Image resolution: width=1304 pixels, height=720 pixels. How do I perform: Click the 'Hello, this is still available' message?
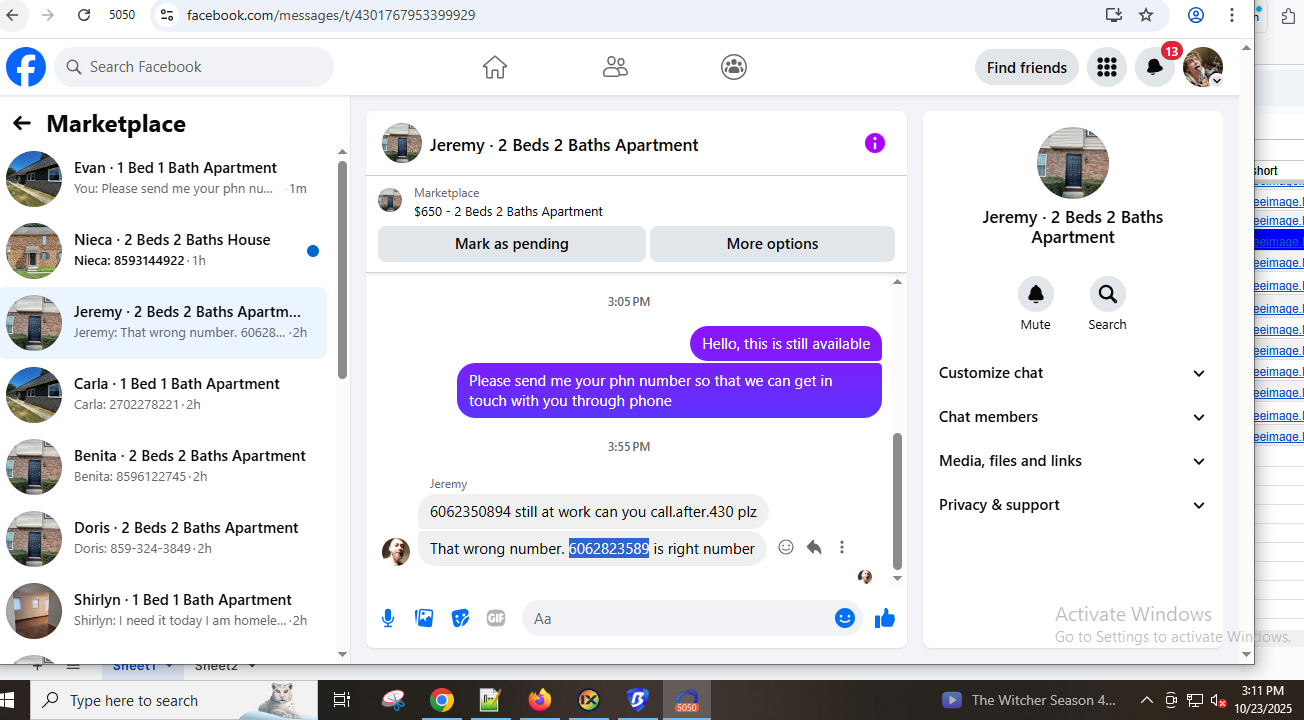pyautogui.click(x=786, y=344)
